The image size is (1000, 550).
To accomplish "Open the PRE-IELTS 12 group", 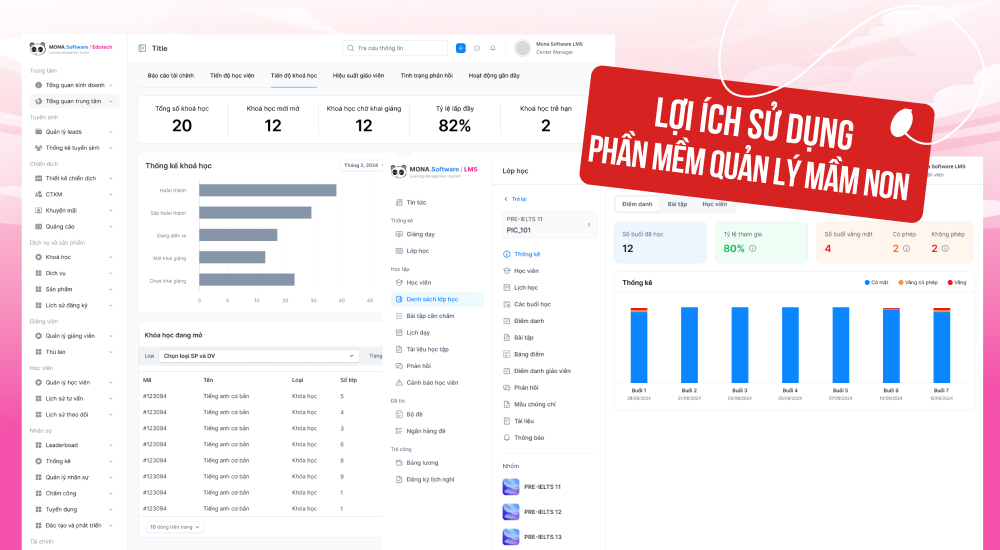I will tap(533, 512).
